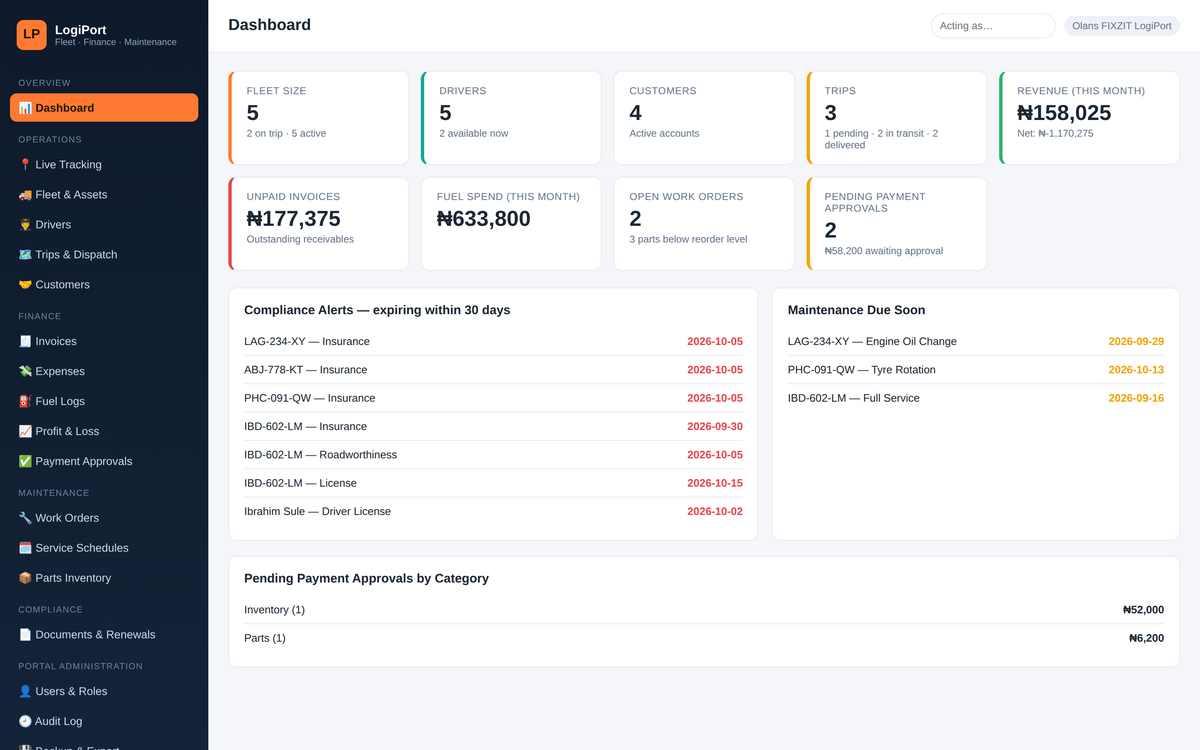1200x750 pixels.
Task: Navigate to Invoices in Finance
Action: (104, 342)
